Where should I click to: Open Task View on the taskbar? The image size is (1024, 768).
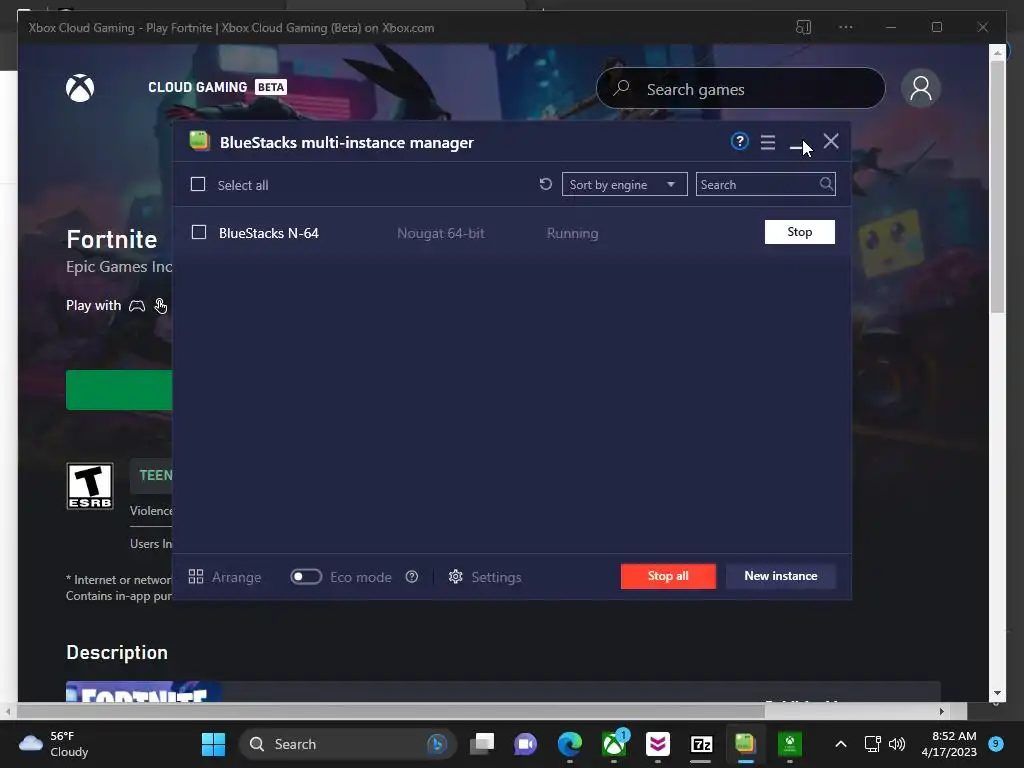[483, 744]
